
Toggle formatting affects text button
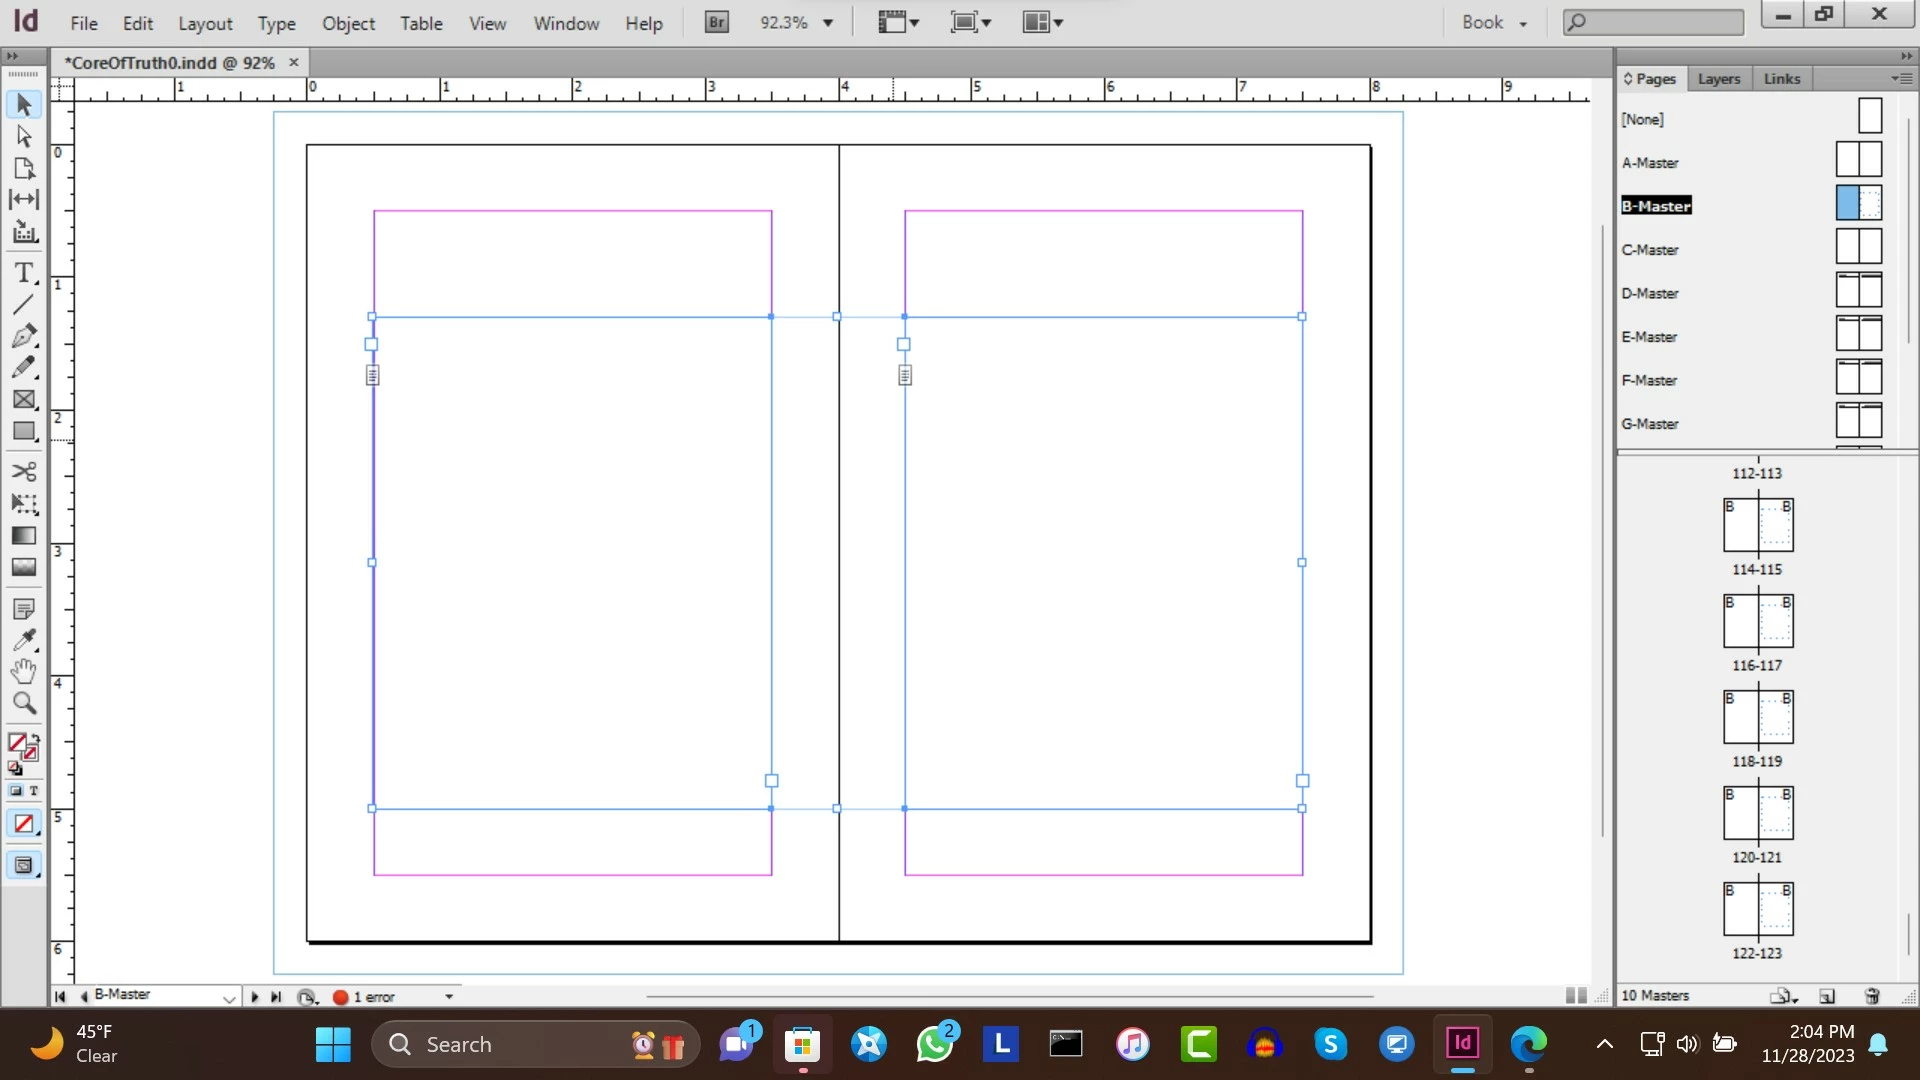point(33,791)
